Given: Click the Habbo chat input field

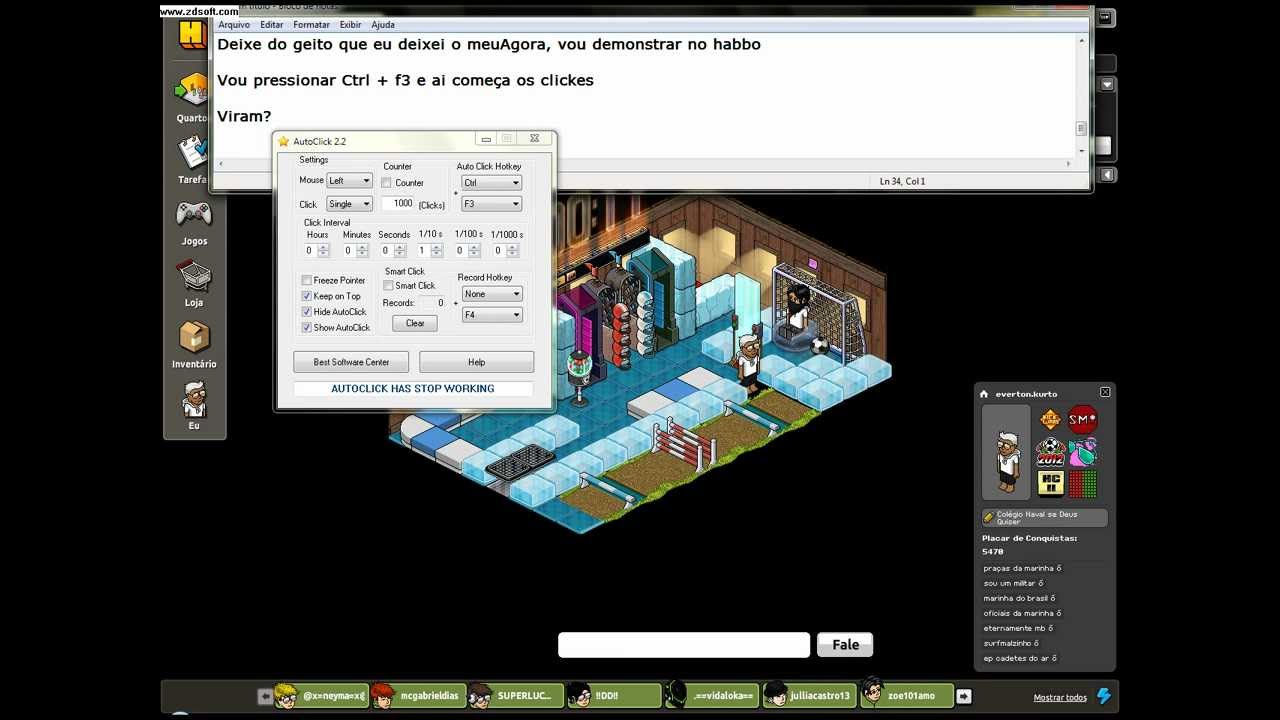Looking at the screenshot, I should click(684, 645).
